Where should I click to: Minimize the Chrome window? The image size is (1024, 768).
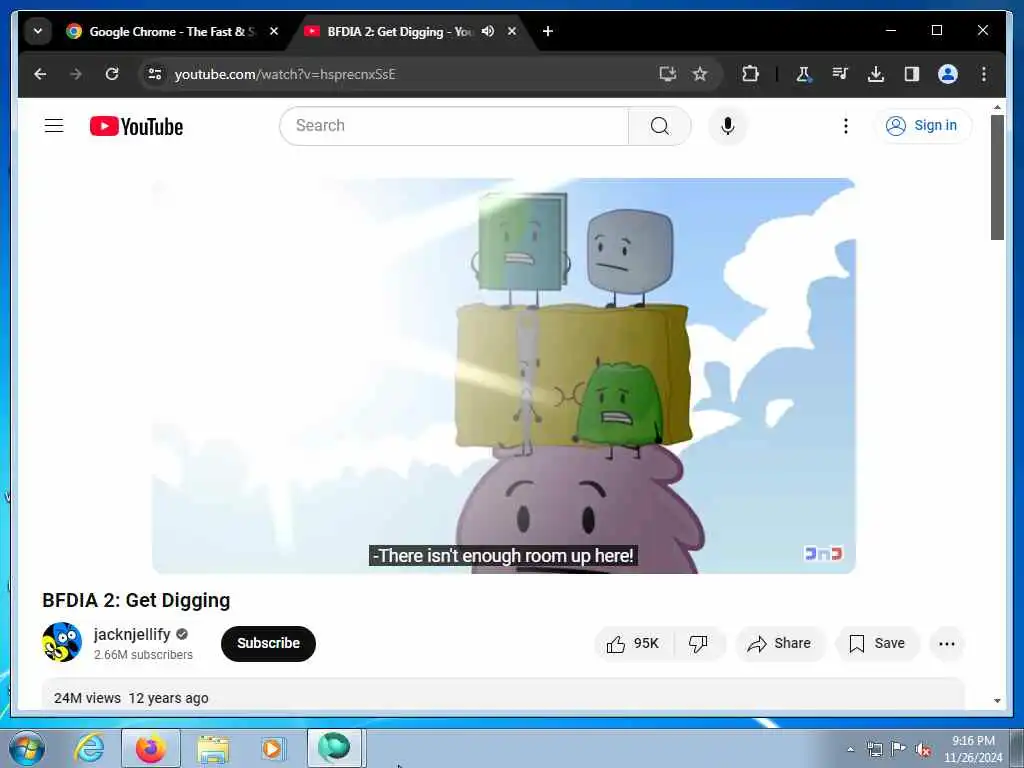coord(891,30)
